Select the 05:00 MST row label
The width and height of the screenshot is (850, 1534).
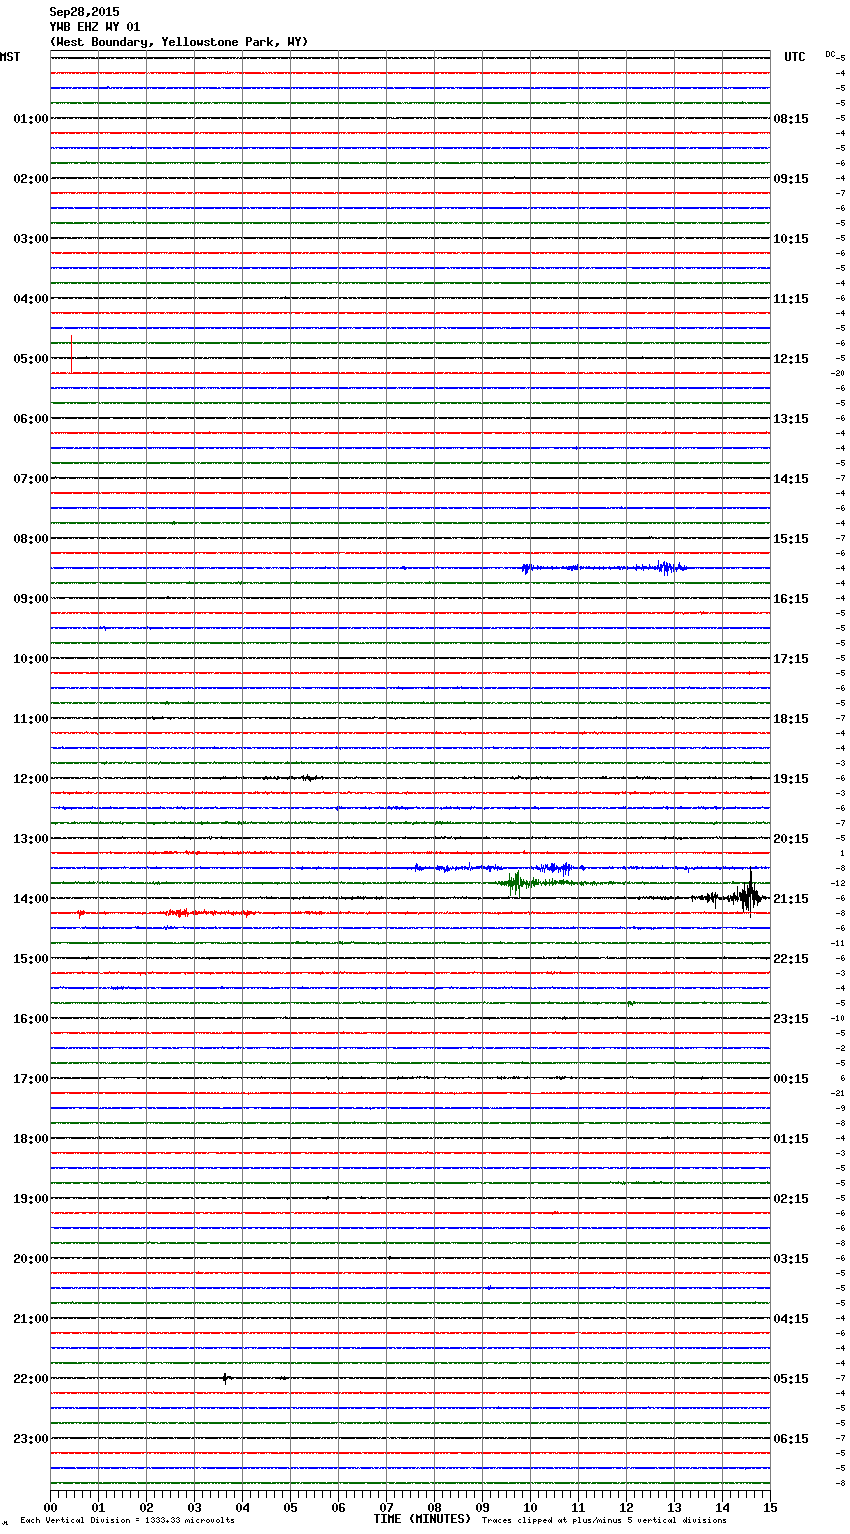tap(30, 359)
